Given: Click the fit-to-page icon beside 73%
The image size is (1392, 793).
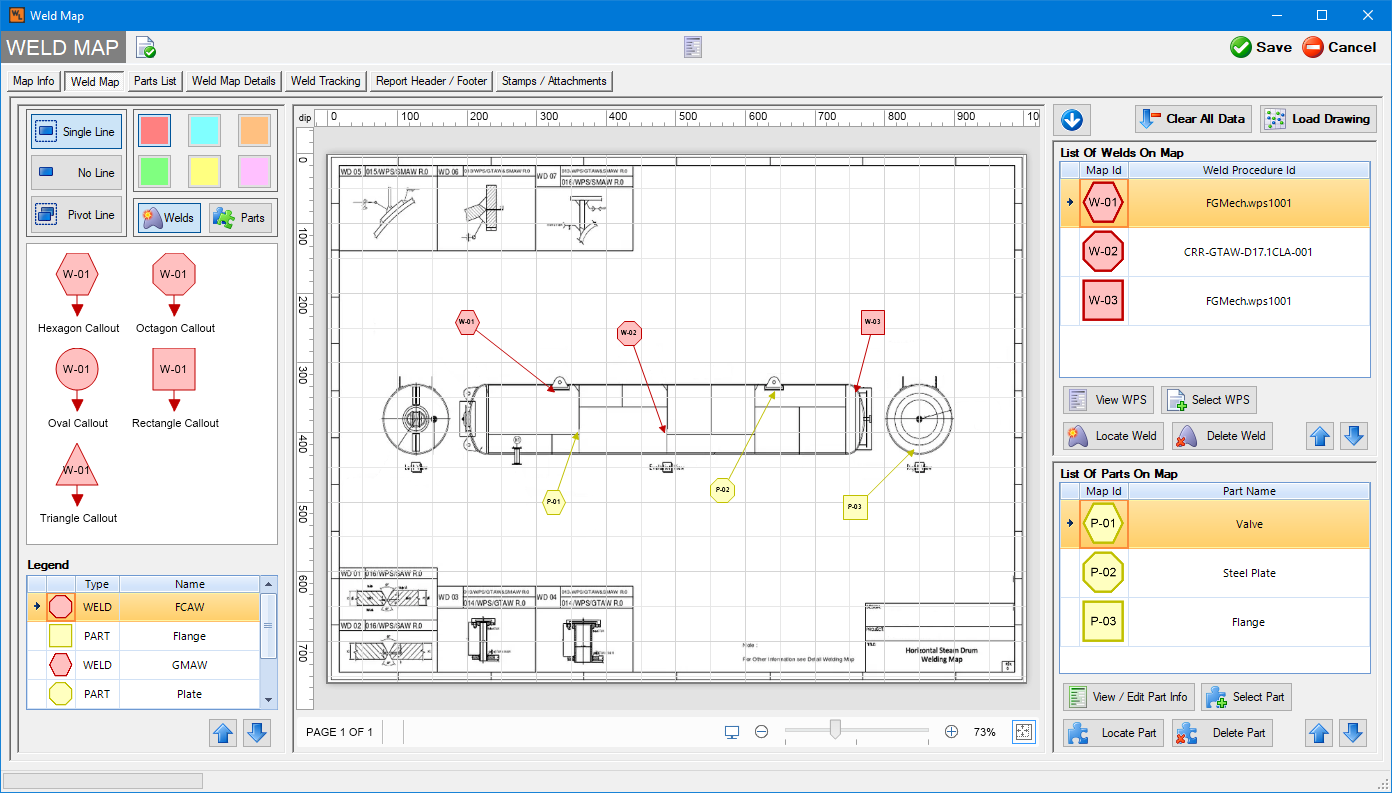Looking at the screenshot, I should tap(1023, 732).
